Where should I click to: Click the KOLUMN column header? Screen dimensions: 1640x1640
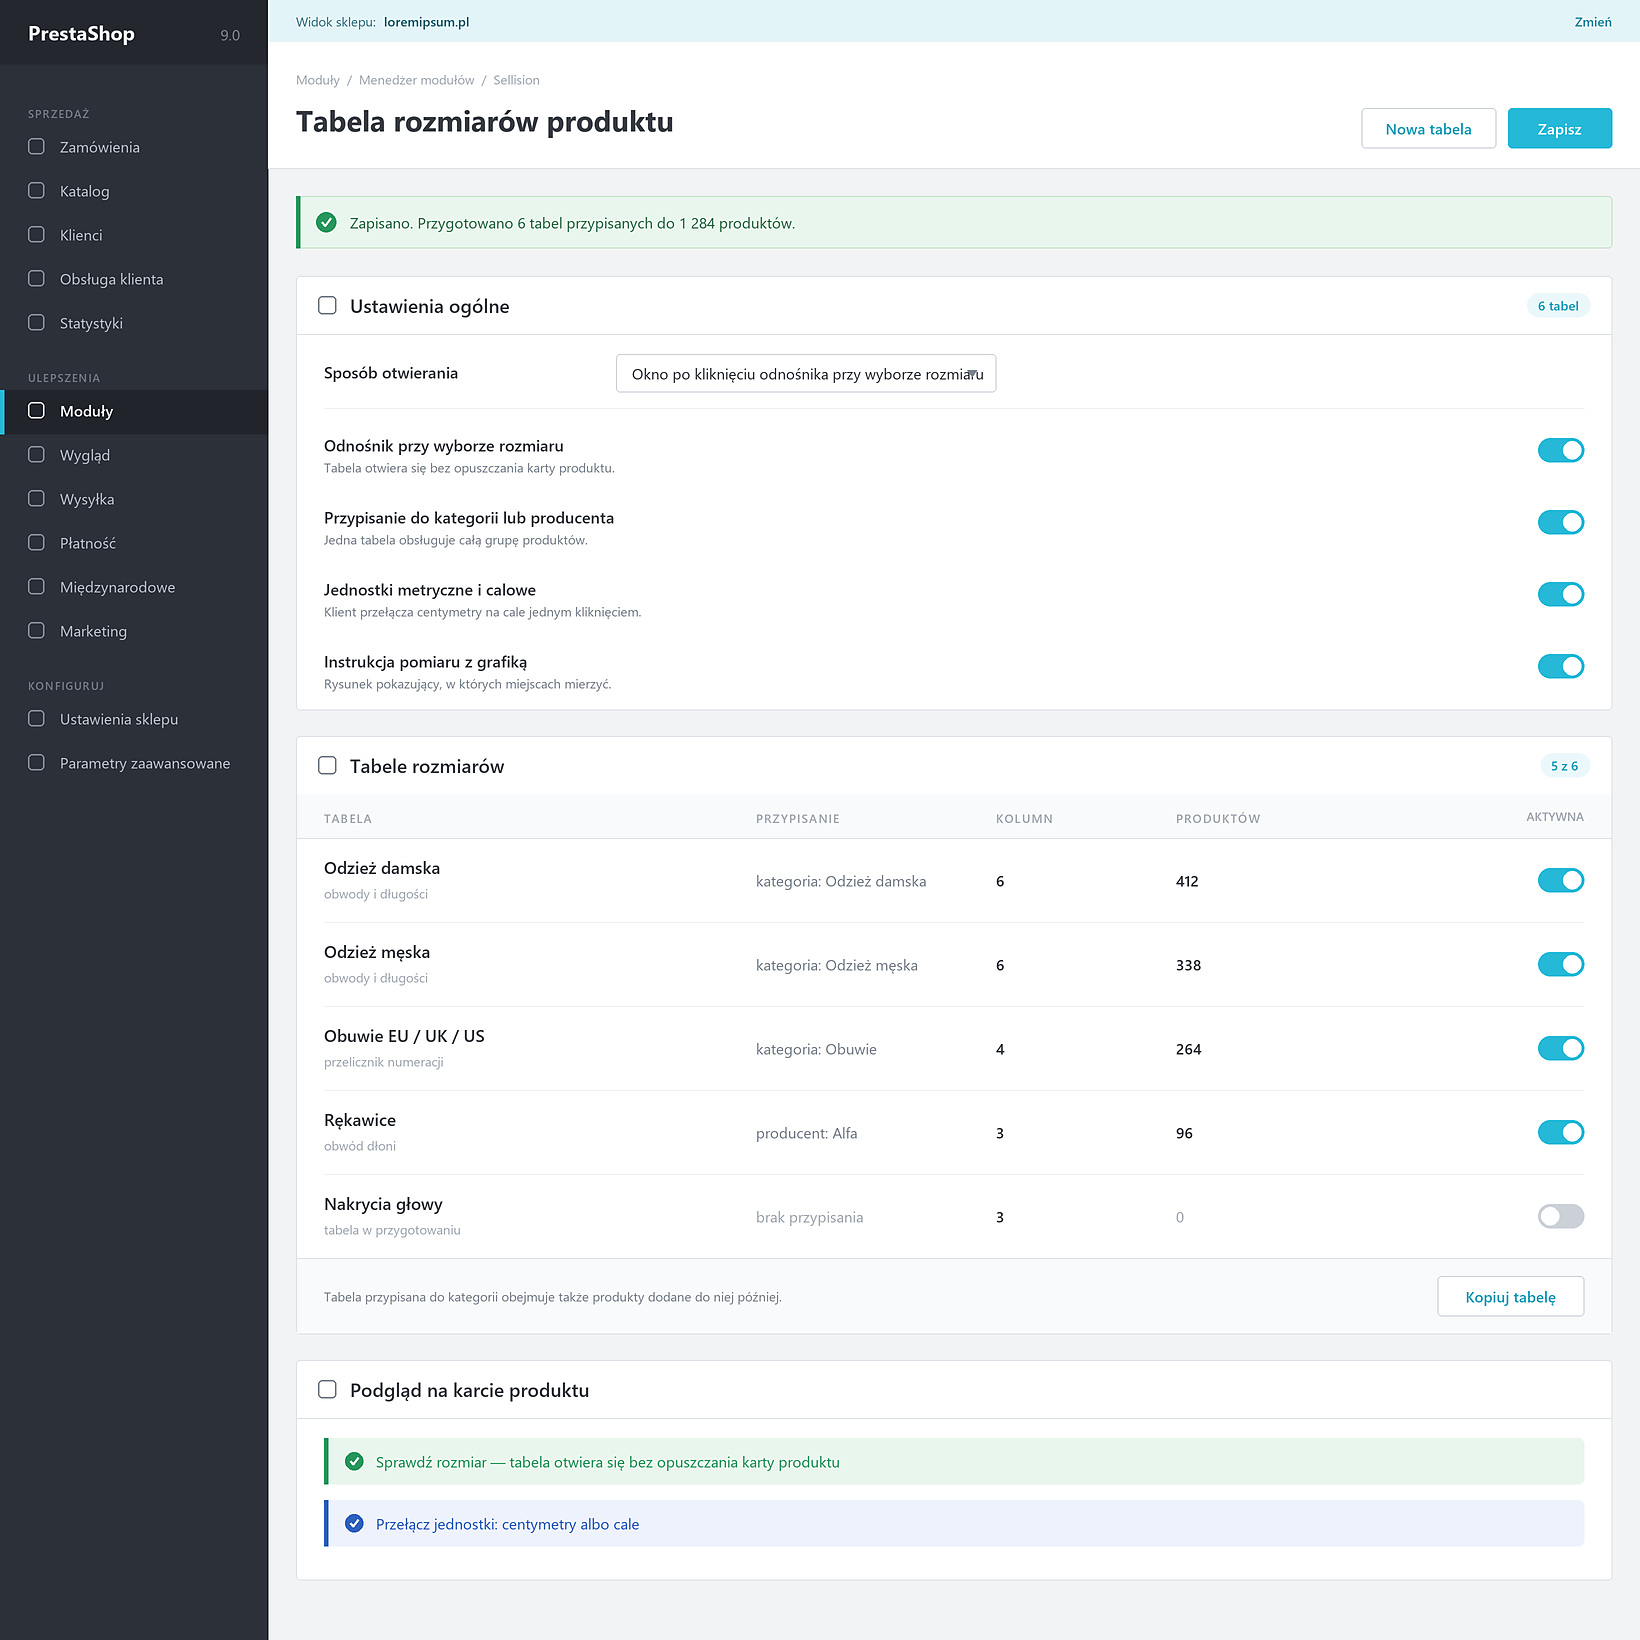[x=1024, y=819]
